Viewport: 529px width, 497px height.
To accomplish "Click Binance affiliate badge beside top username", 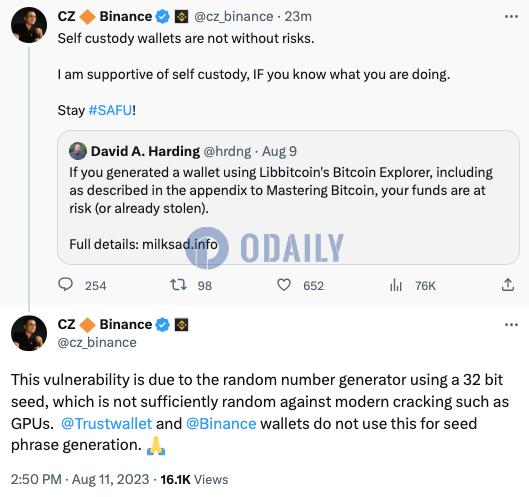I will [x=182, y=17].
